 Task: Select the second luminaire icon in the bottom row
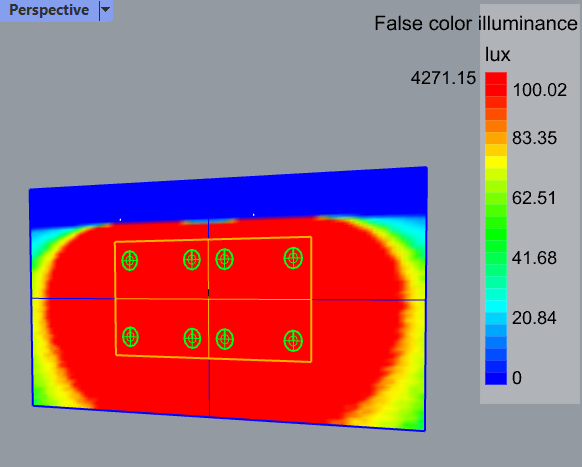click(x=192, y=338)
